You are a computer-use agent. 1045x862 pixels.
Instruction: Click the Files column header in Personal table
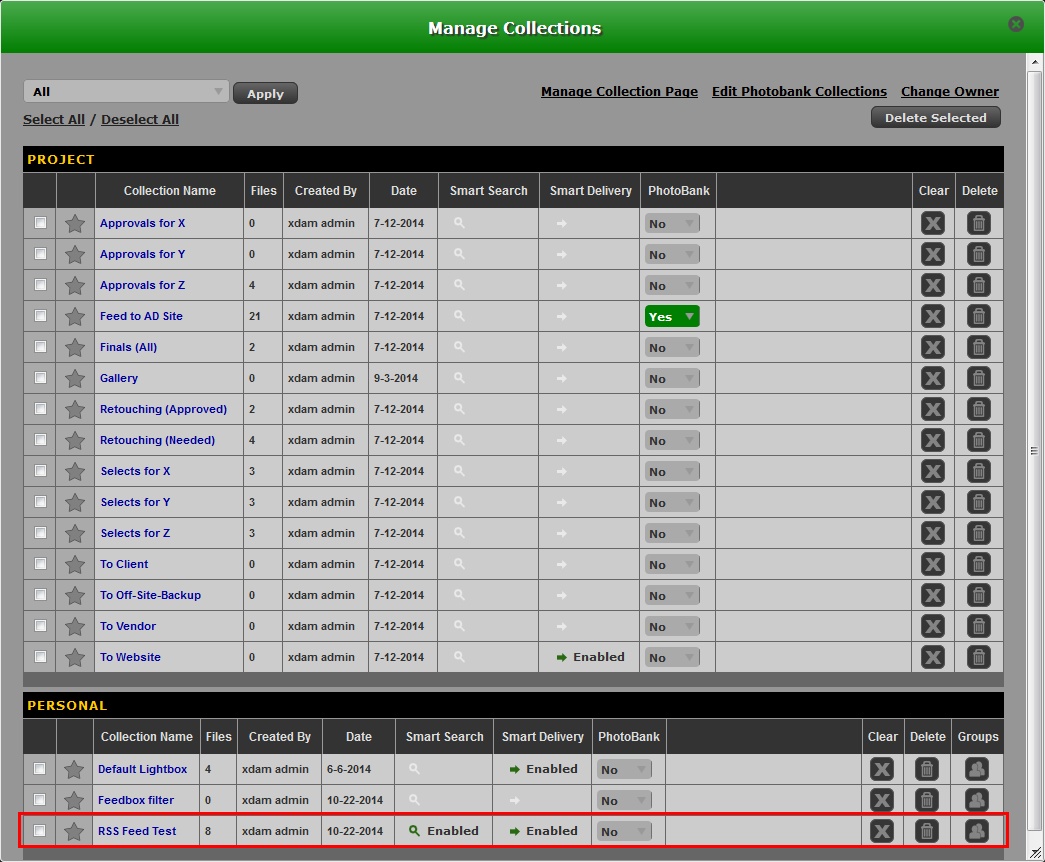tap(218, 737)
